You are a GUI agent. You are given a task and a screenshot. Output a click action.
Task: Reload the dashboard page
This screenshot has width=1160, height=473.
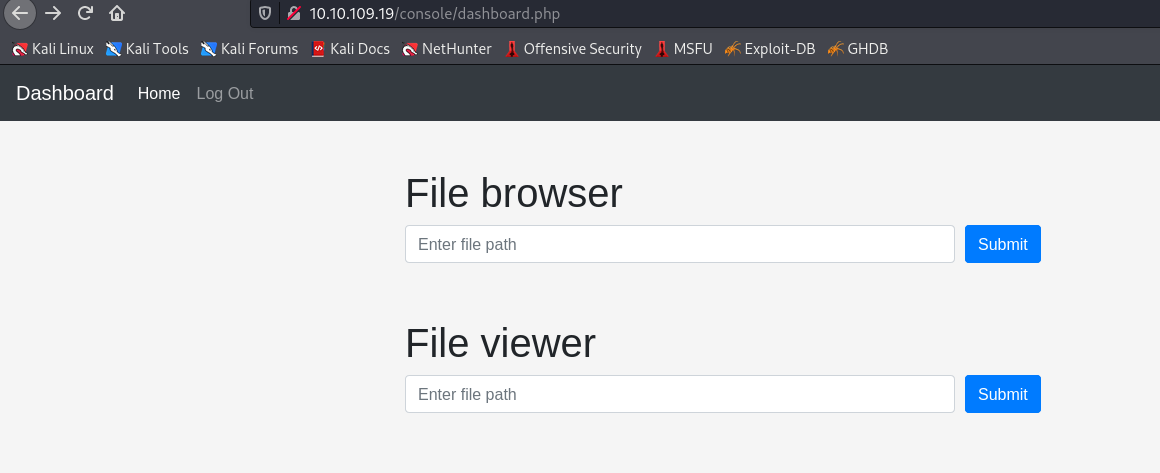coord(85,13)
